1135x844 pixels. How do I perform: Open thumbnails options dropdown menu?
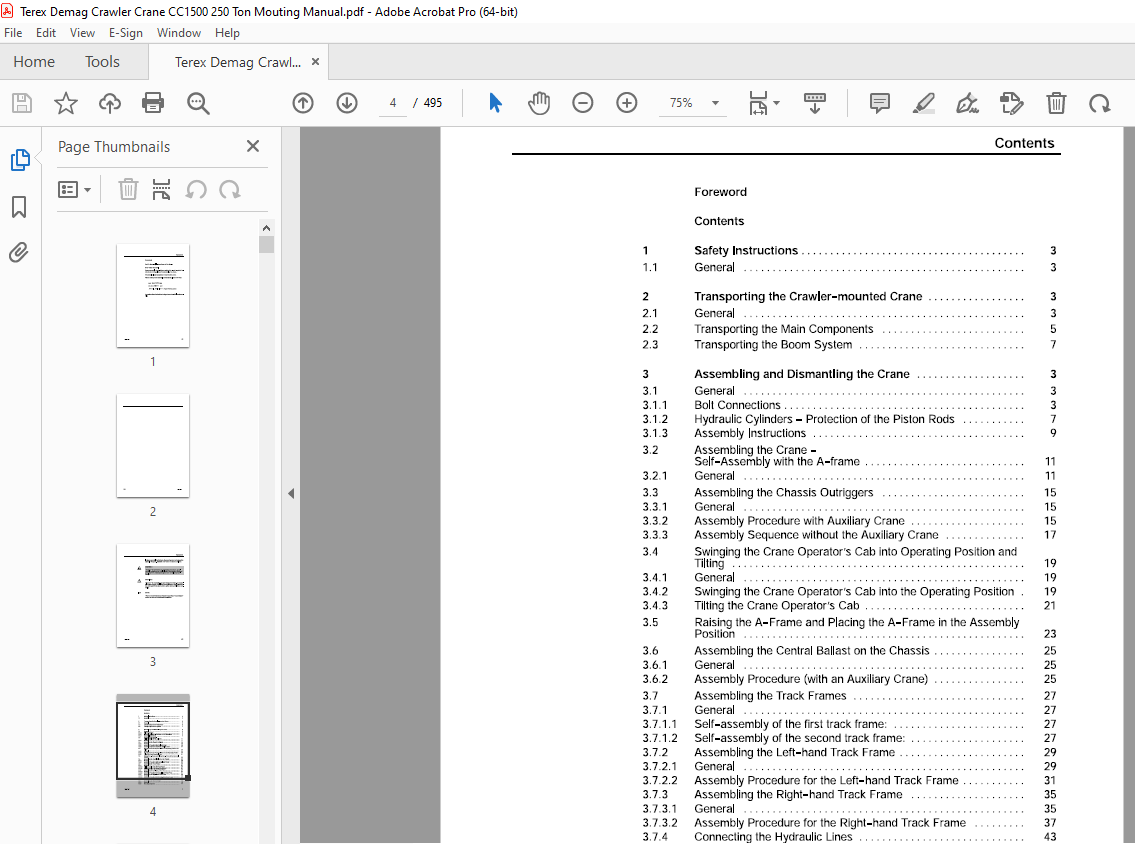75,190
